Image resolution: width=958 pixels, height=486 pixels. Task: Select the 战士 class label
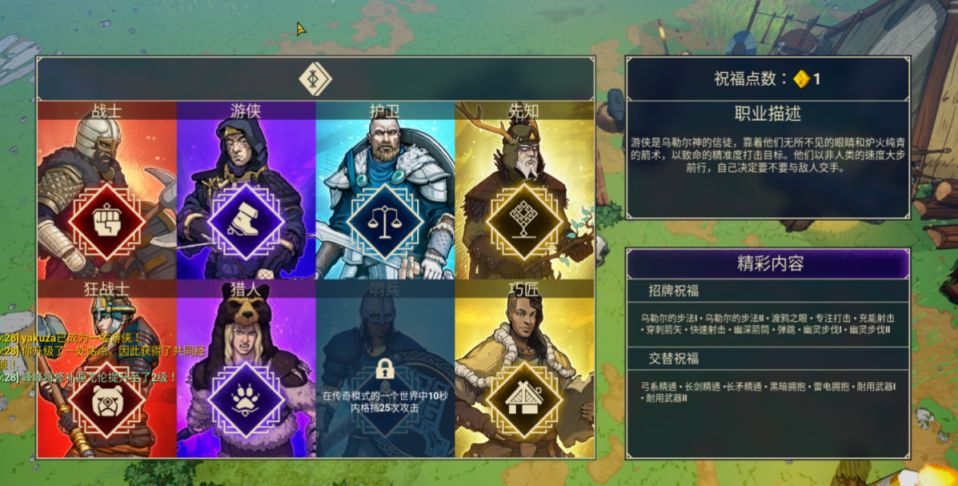click(x=107, y=111)
